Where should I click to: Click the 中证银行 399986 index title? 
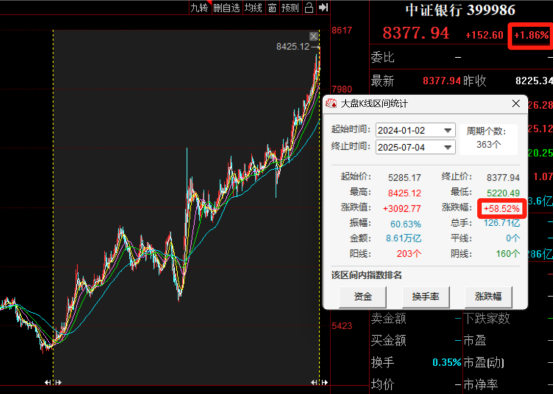(x=460, y=10)
